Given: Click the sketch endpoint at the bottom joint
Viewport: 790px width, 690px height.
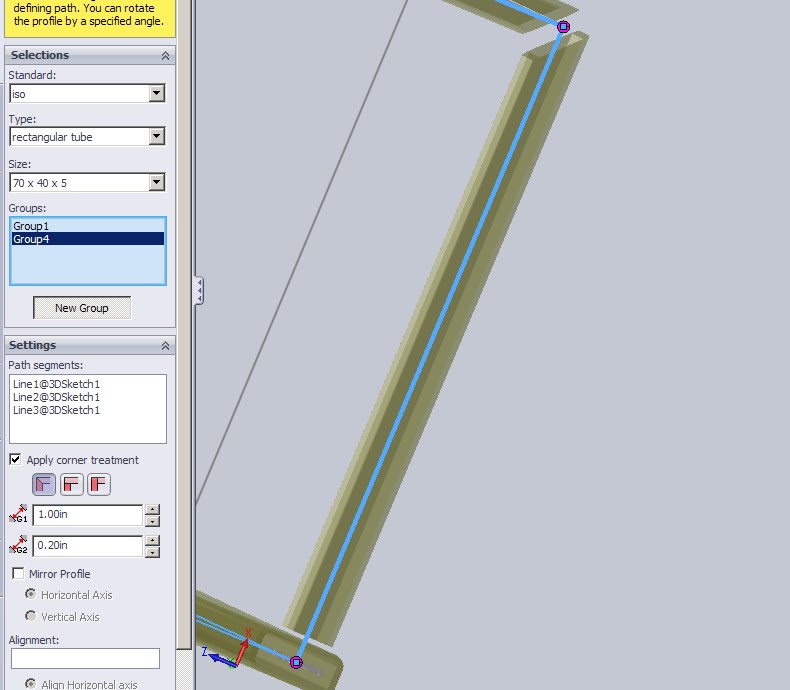Looking at the screenshot, I should pos(296,662).
